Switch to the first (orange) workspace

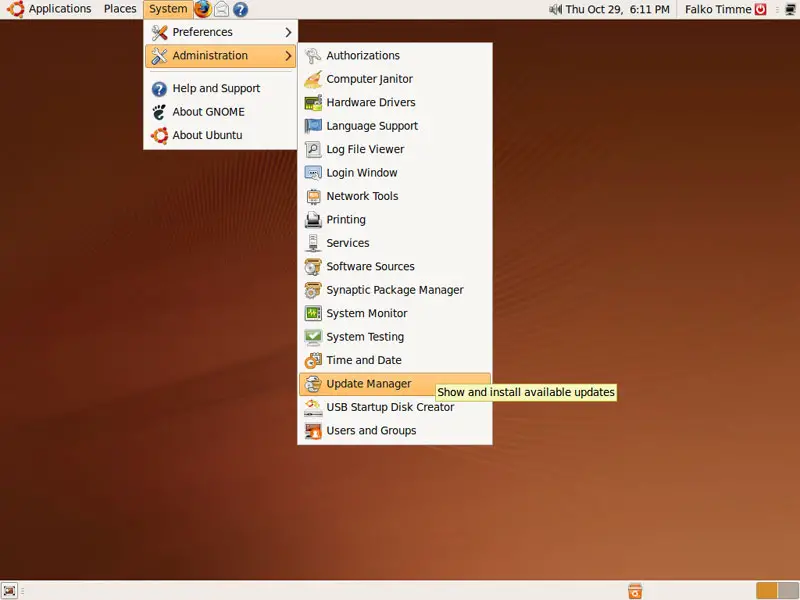(x=766, y=591)
